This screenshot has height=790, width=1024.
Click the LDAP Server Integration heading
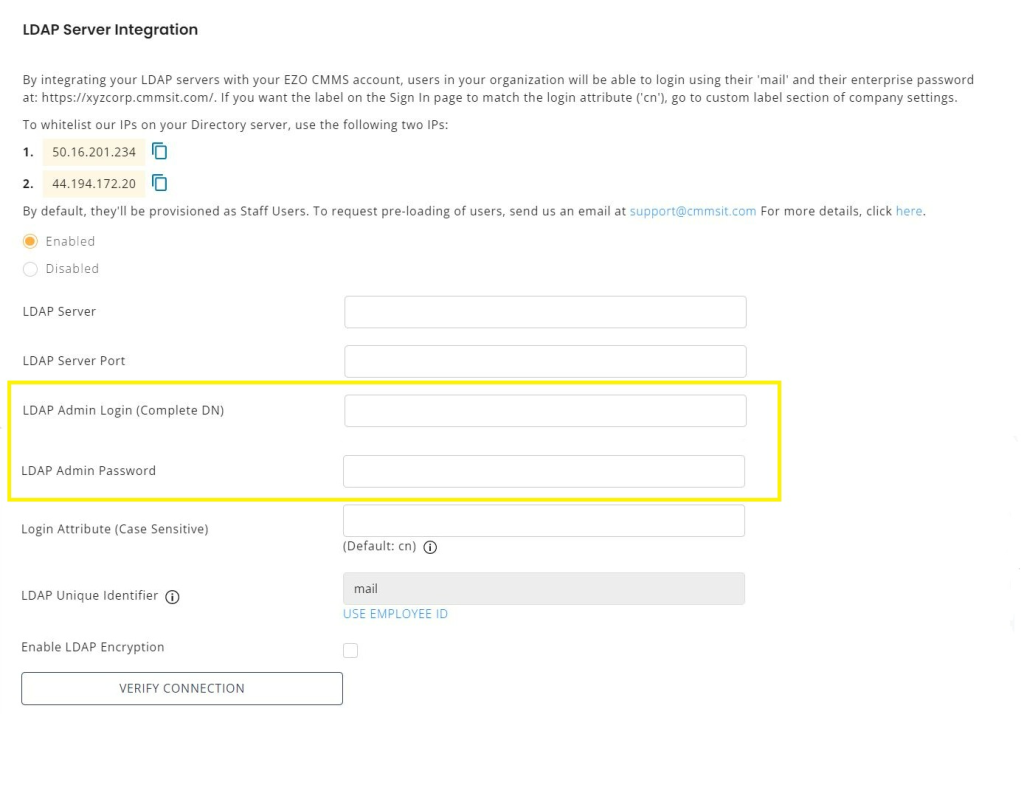coord(110,29)
